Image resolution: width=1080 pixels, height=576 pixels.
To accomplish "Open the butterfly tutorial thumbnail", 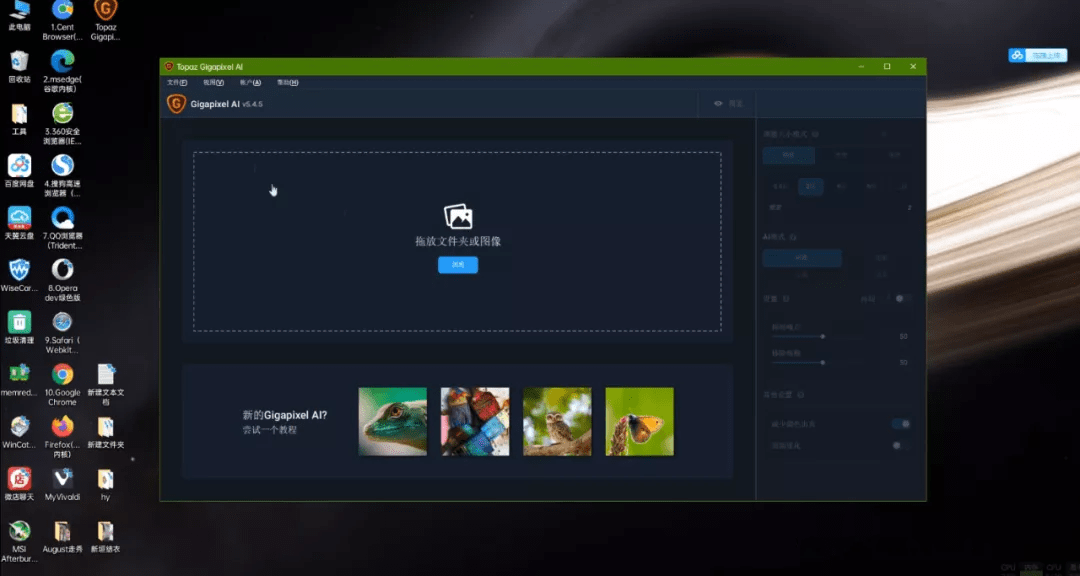I will 640,421.
